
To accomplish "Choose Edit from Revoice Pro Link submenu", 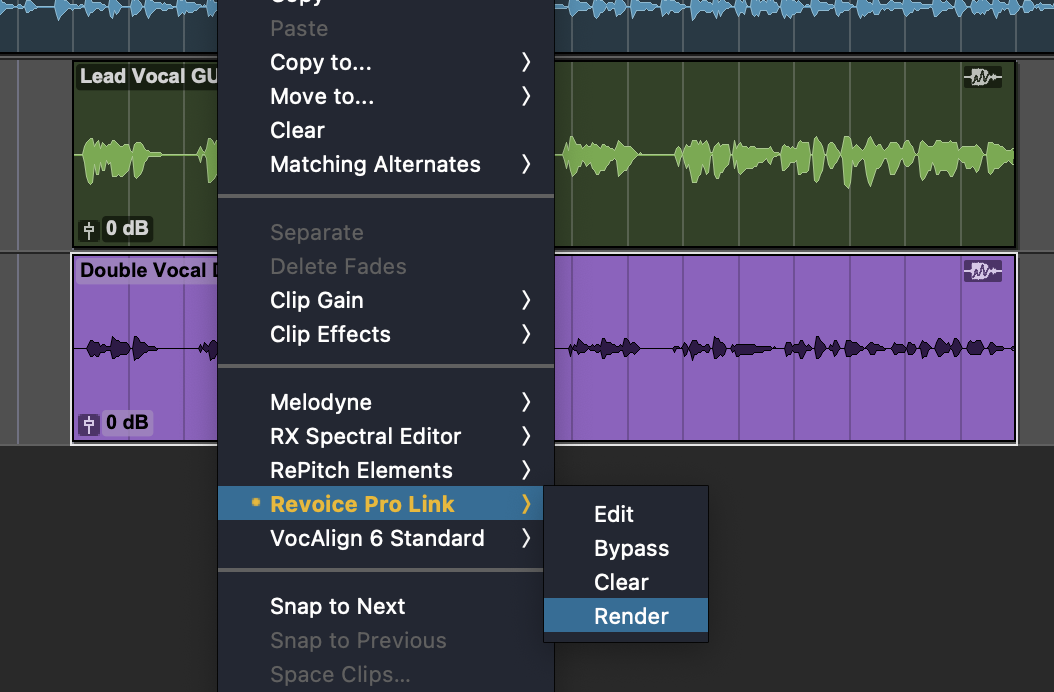I will click(x=614, y=514).
